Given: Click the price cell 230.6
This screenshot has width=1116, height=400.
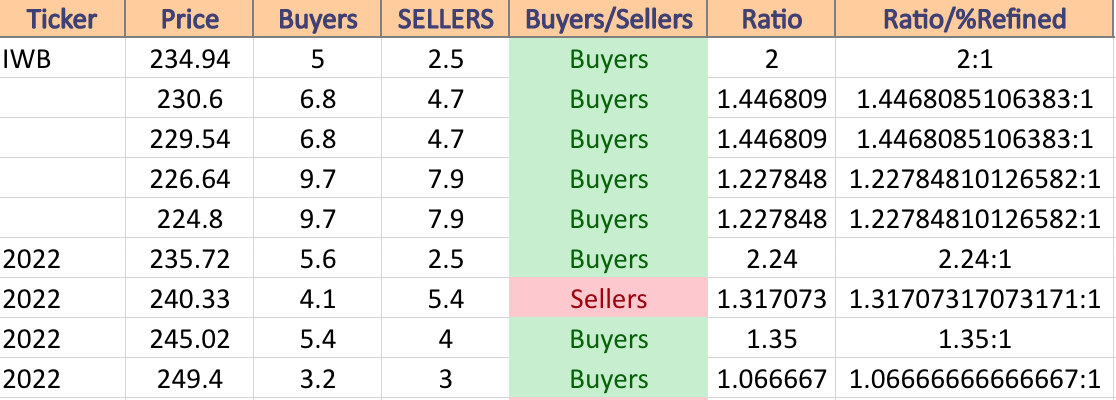Looking at the screenshot, I should 190,98.
